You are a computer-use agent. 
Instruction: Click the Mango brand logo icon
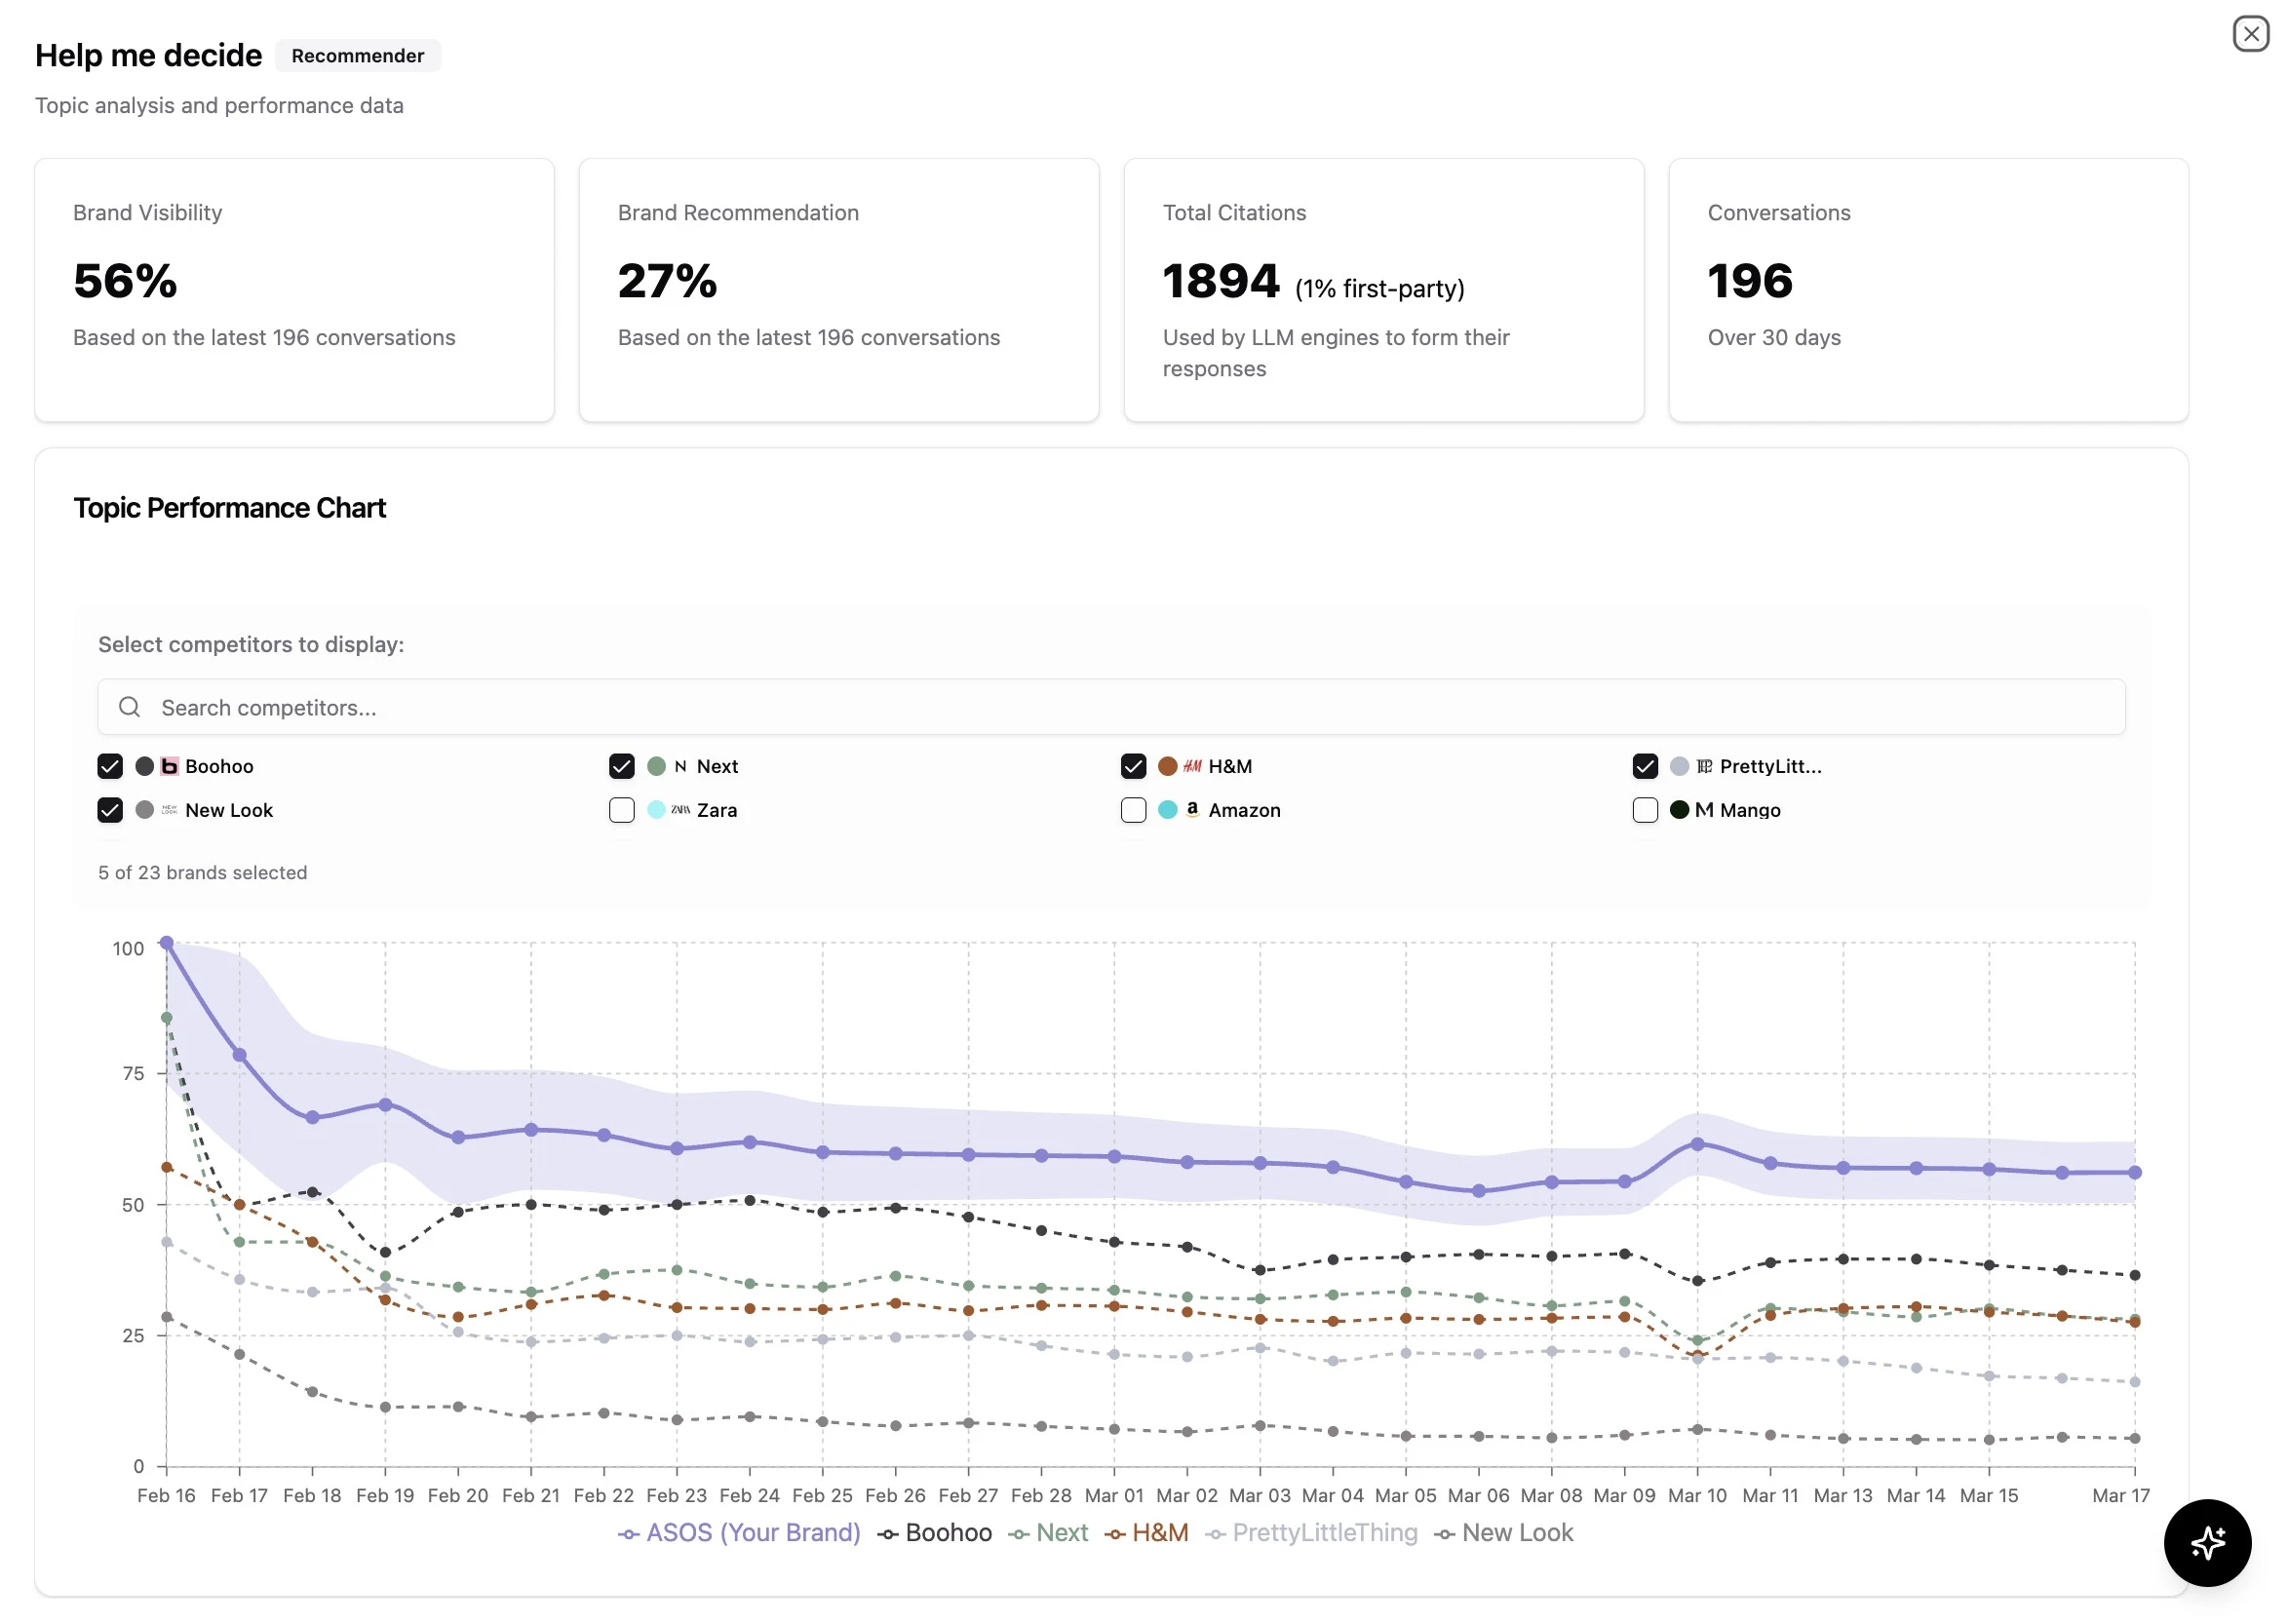1704,810
